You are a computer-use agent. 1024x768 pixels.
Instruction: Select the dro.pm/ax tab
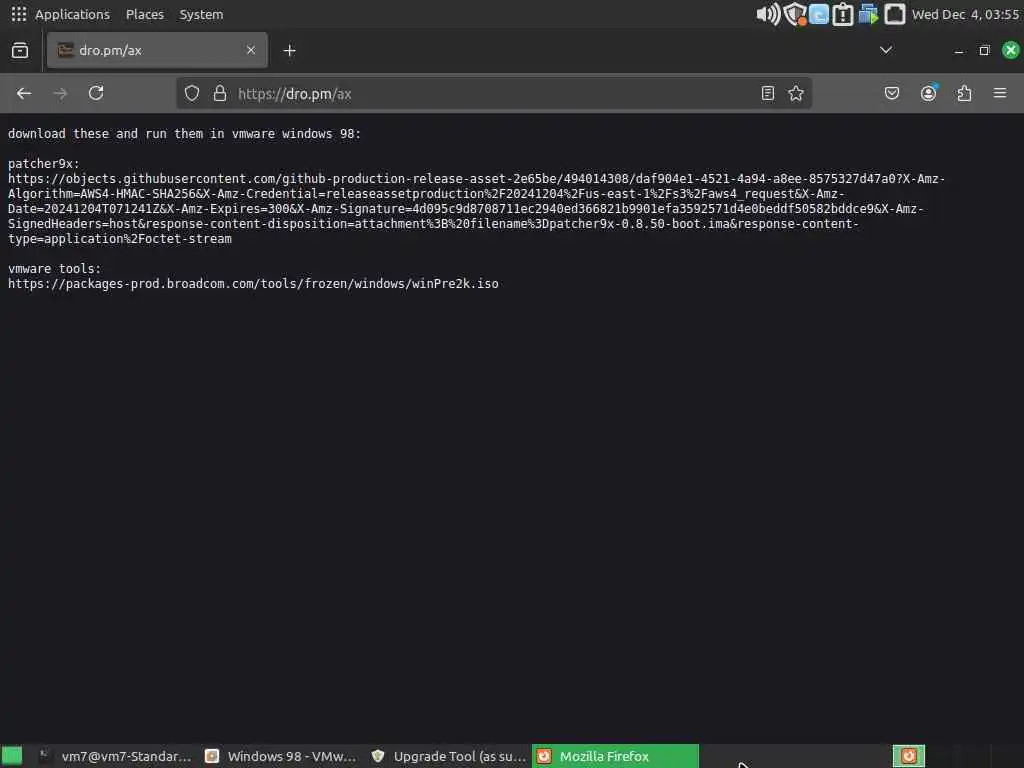tap(157, 50)
